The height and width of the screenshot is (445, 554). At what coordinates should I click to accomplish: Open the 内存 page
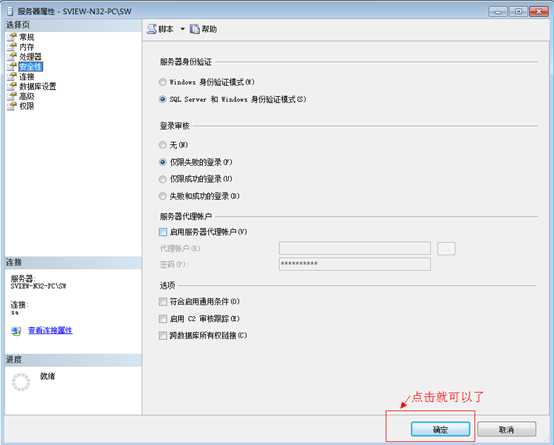[x=26, y=47]
